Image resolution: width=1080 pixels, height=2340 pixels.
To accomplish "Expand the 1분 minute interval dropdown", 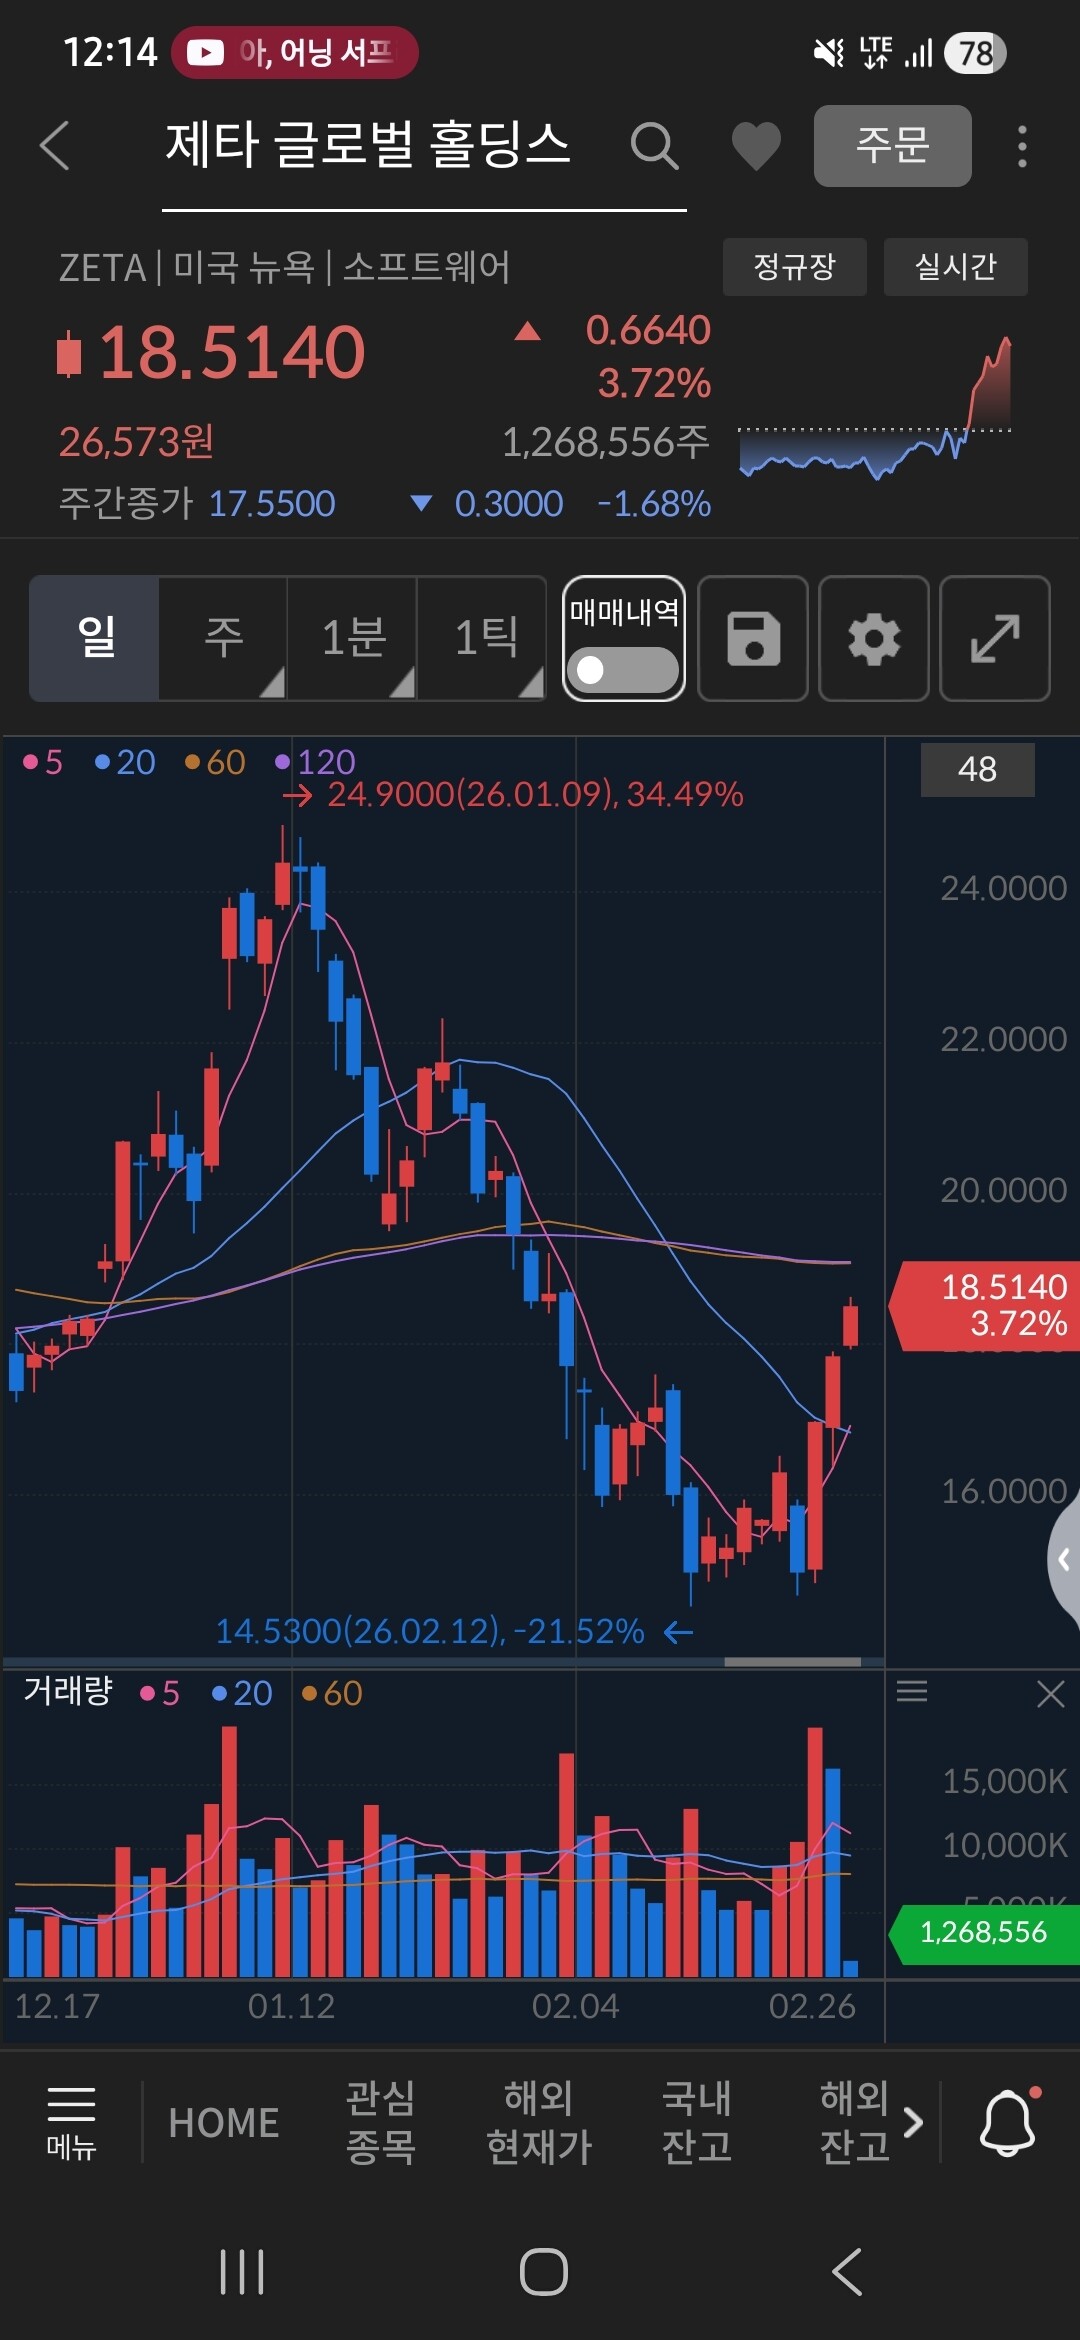I will (352, 638).
